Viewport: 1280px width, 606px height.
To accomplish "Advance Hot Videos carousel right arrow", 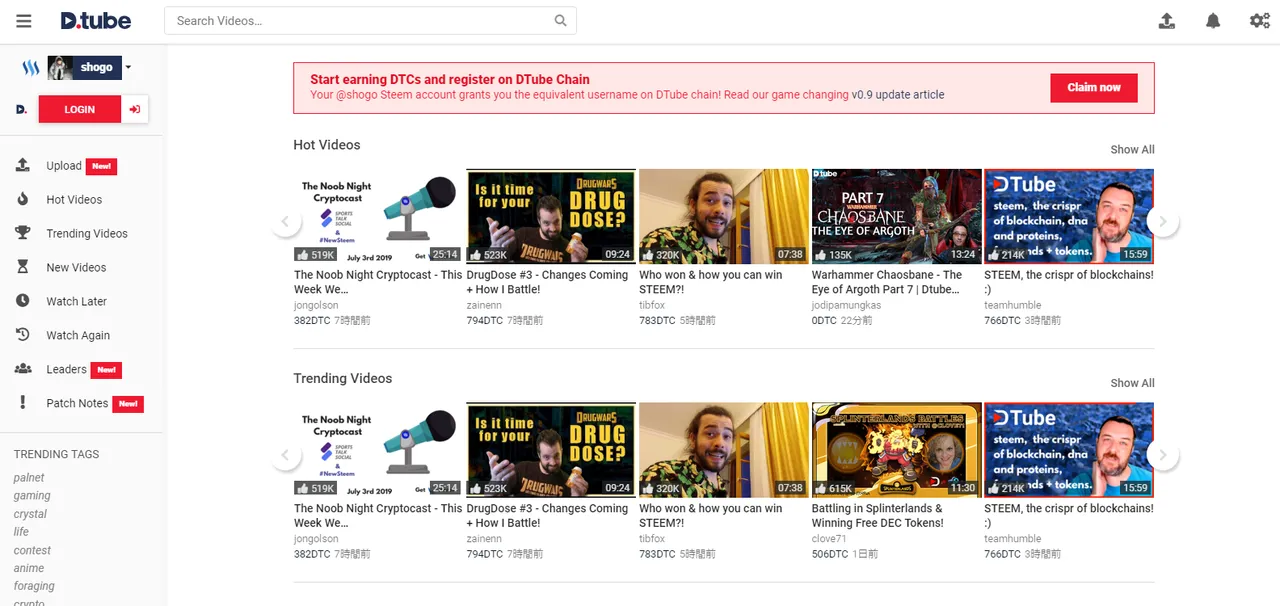I will tap(1162, 222).
